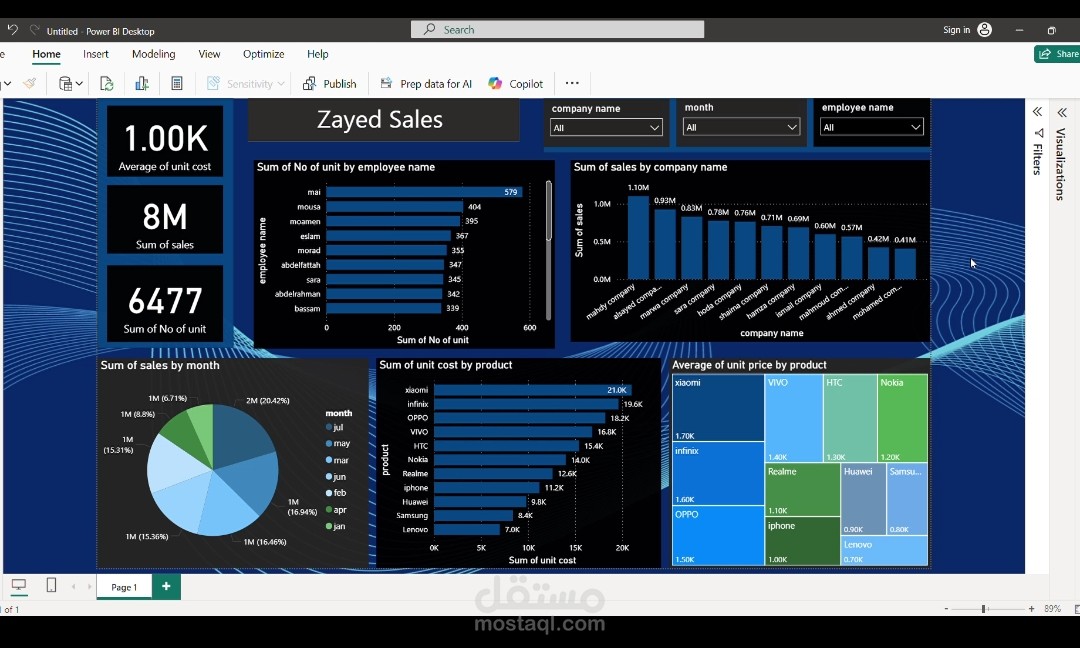Select the Nokia treemap tile
This screenshot has width=1080, height=648.
(x=903, y=418)
